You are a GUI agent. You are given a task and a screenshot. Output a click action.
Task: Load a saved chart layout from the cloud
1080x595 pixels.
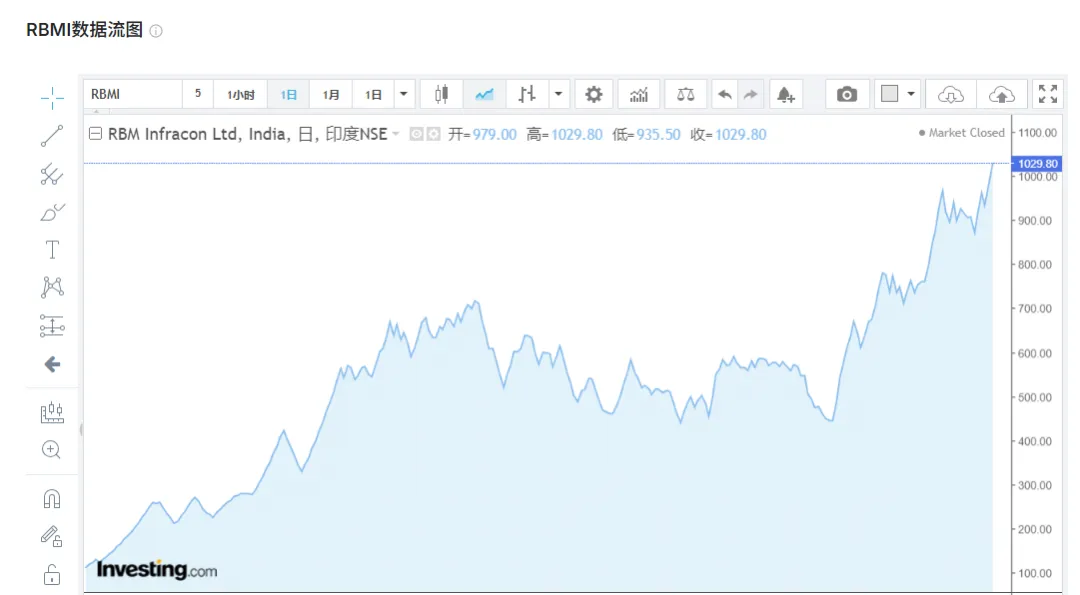(951, 94)
